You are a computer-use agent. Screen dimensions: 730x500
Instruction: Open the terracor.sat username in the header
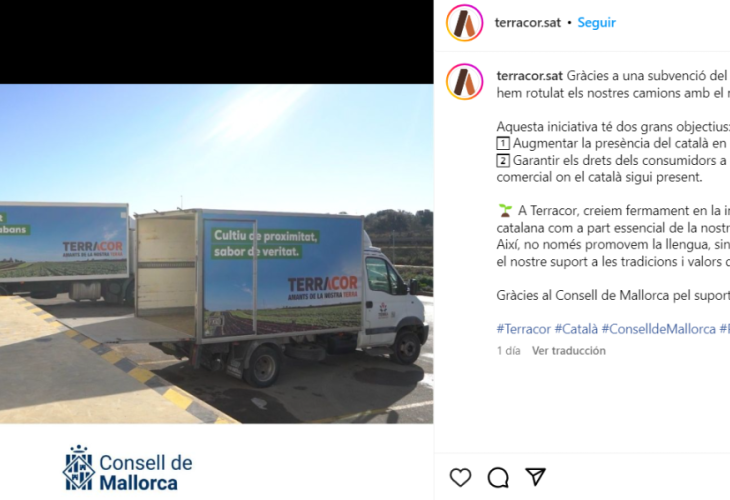pos(527,23)
